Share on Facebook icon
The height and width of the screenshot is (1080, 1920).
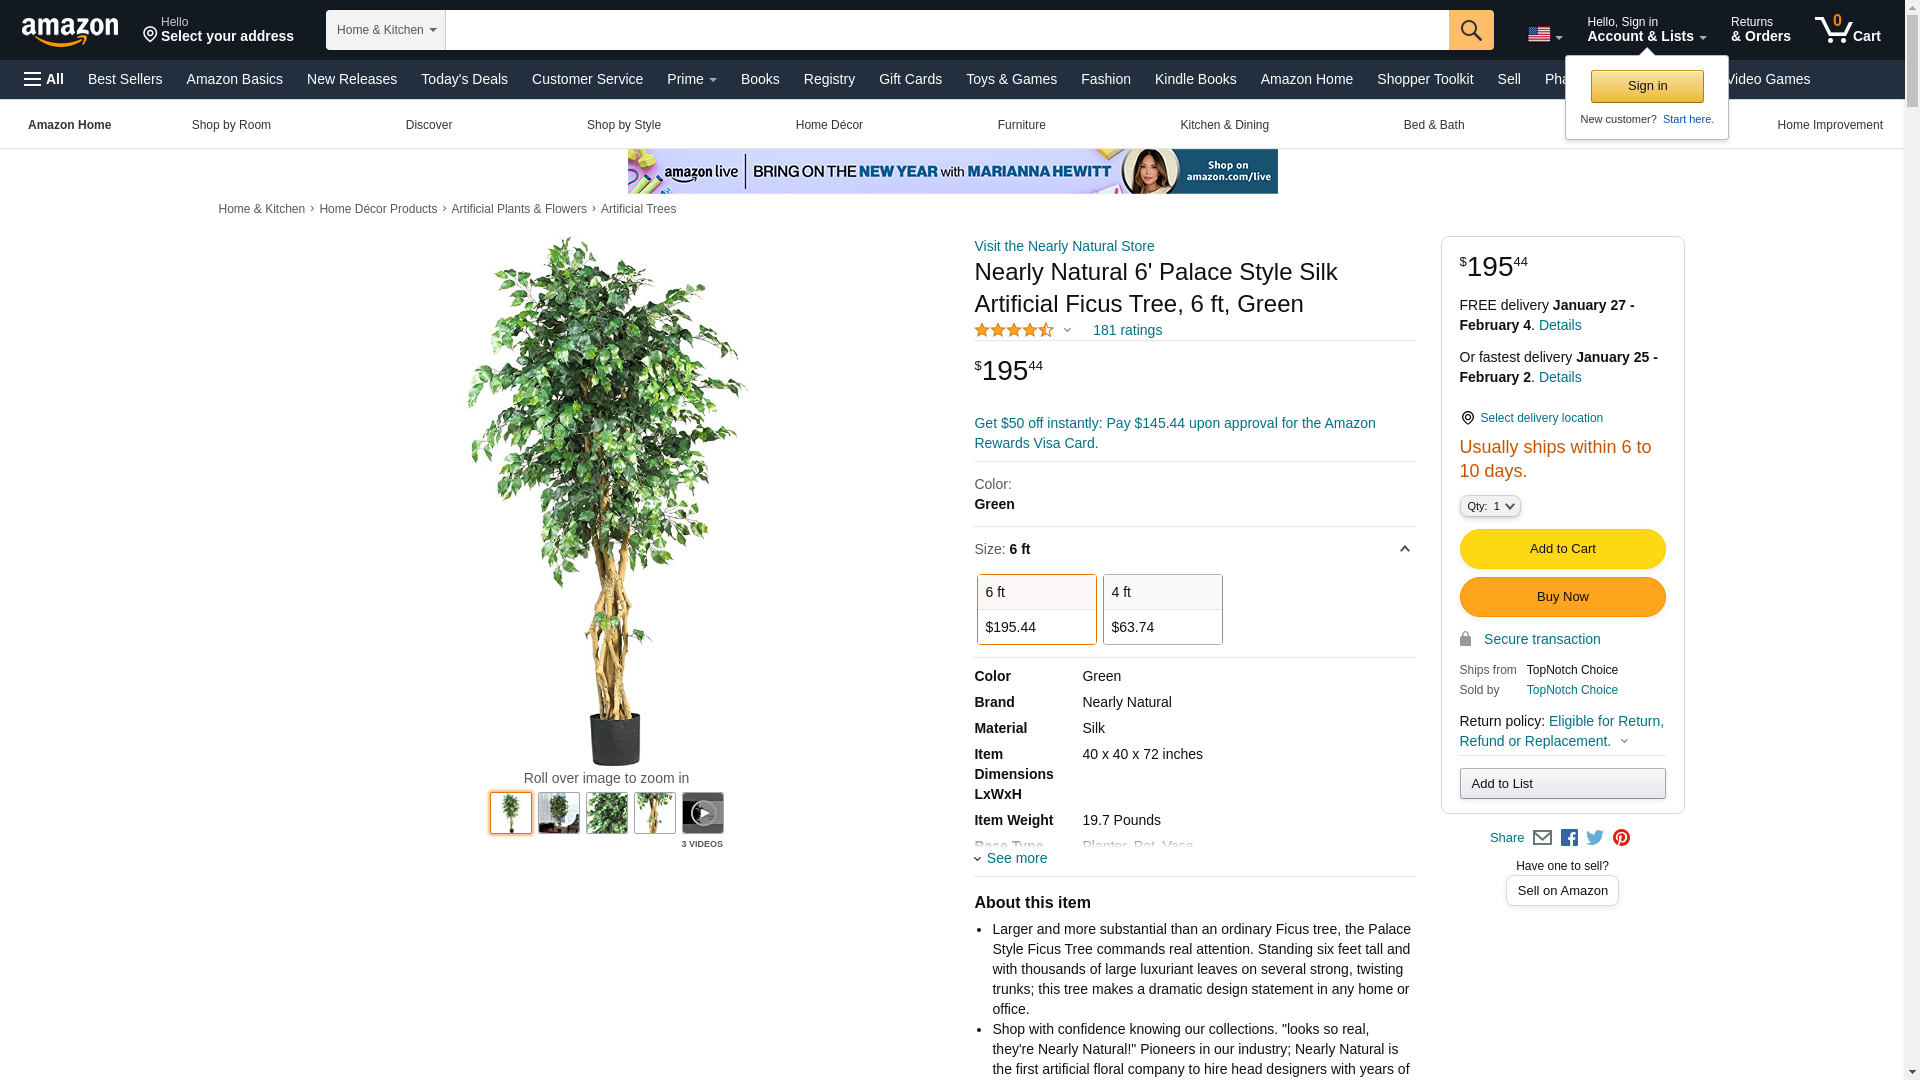1569,838
